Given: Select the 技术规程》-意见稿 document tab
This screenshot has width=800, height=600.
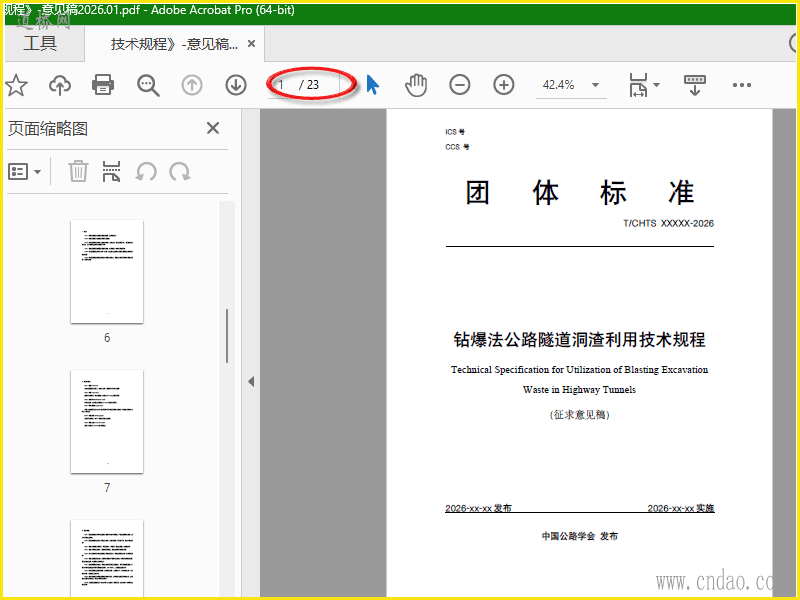Looking at the screenshot, I should (174, 44).
